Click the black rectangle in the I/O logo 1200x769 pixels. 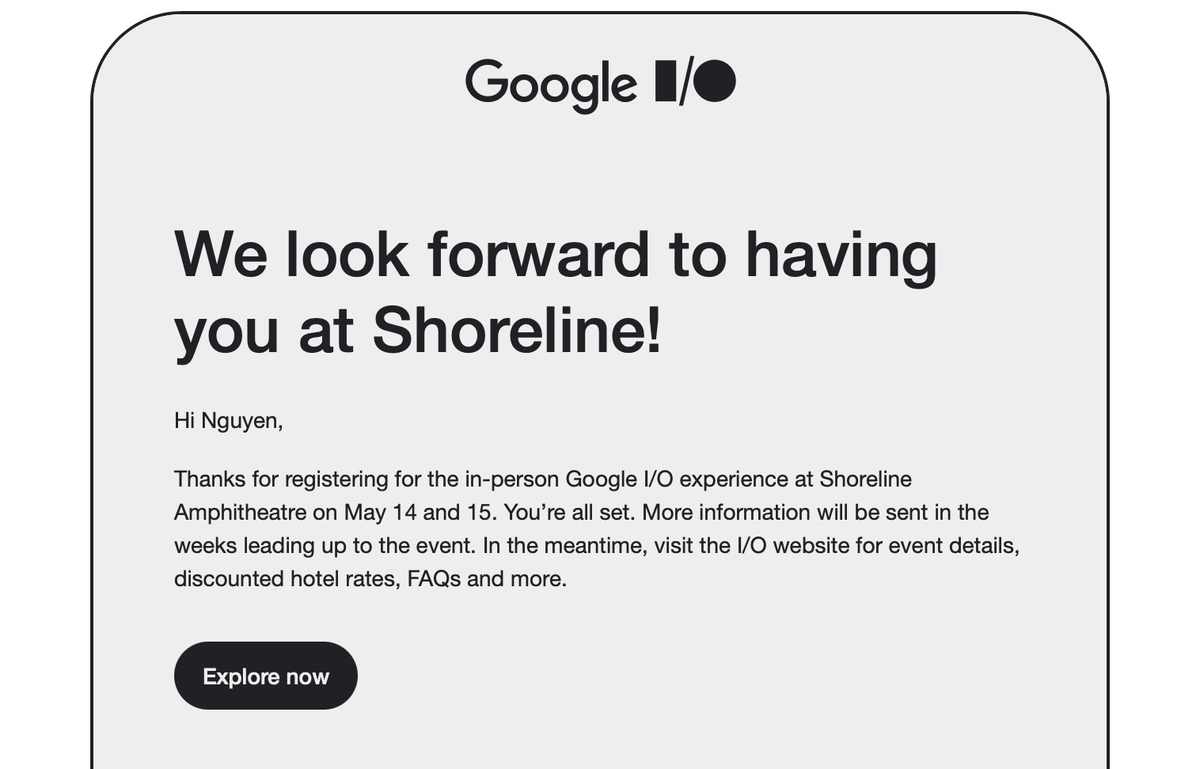[x=664, y=81]
